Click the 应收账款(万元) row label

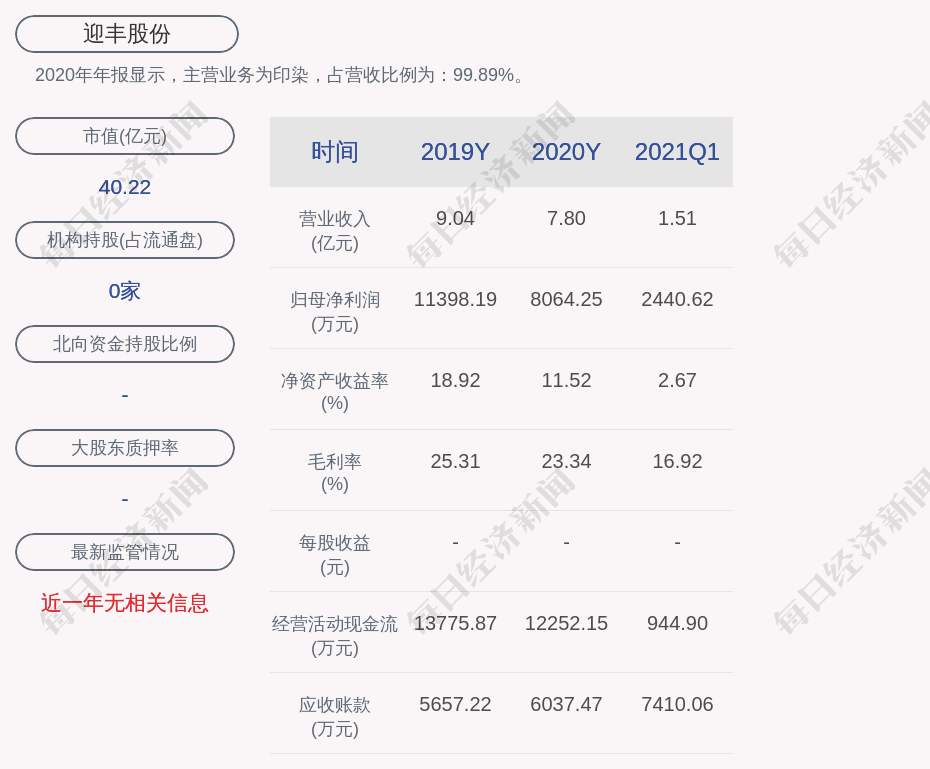point(335,716)
